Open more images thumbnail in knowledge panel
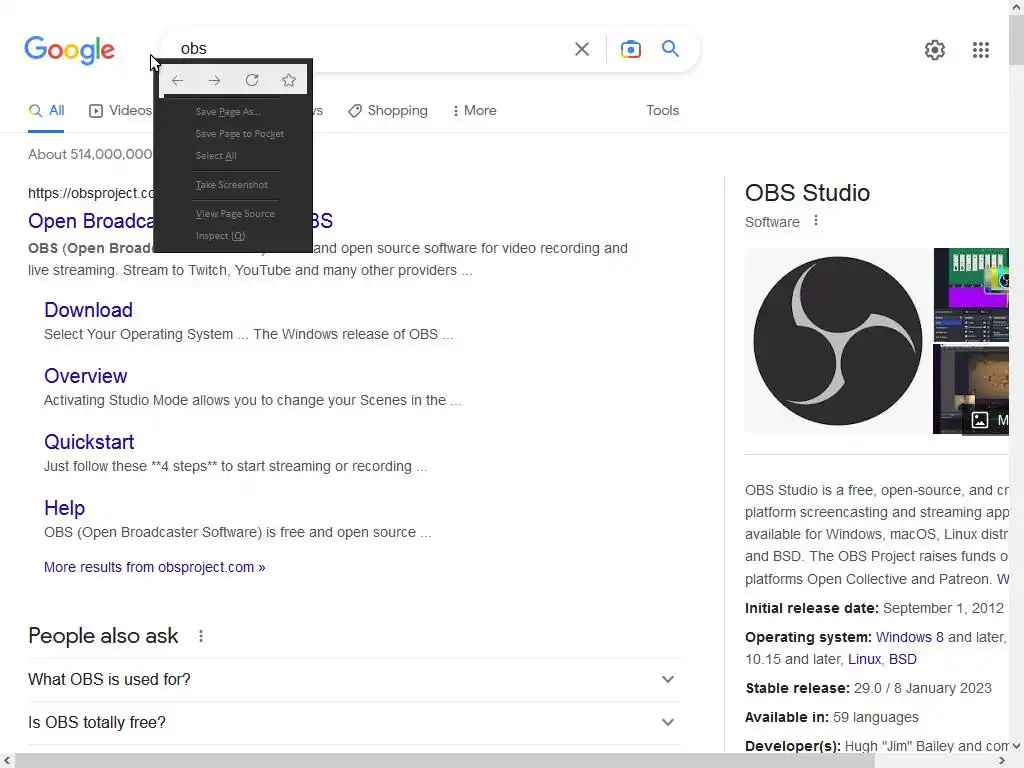Screen dimensions: 1024x768 click(971, 389)
